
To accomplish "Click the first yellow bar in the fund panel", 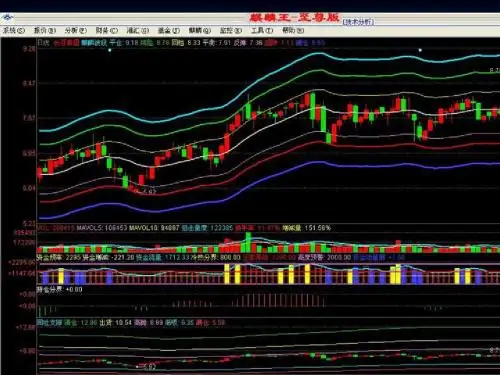I will tap(61, 276).
